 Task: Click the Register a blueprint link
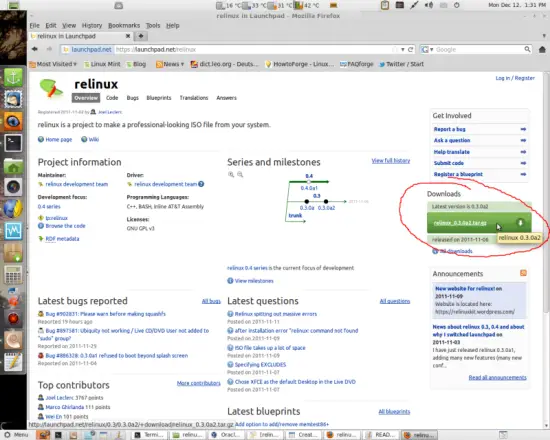[x=458, y=174]
